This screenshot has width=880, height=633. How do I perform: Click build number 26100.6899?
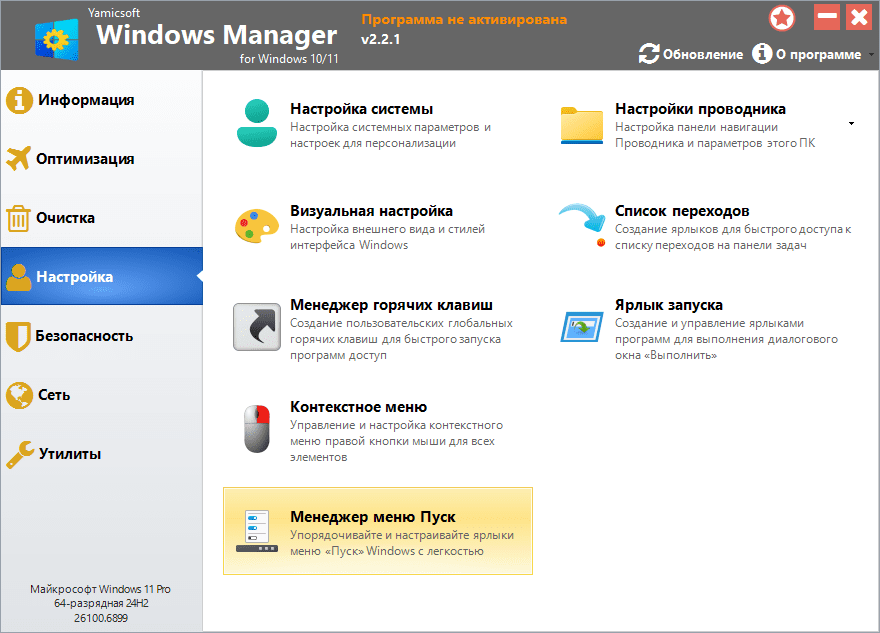click(x=101, y=618)
